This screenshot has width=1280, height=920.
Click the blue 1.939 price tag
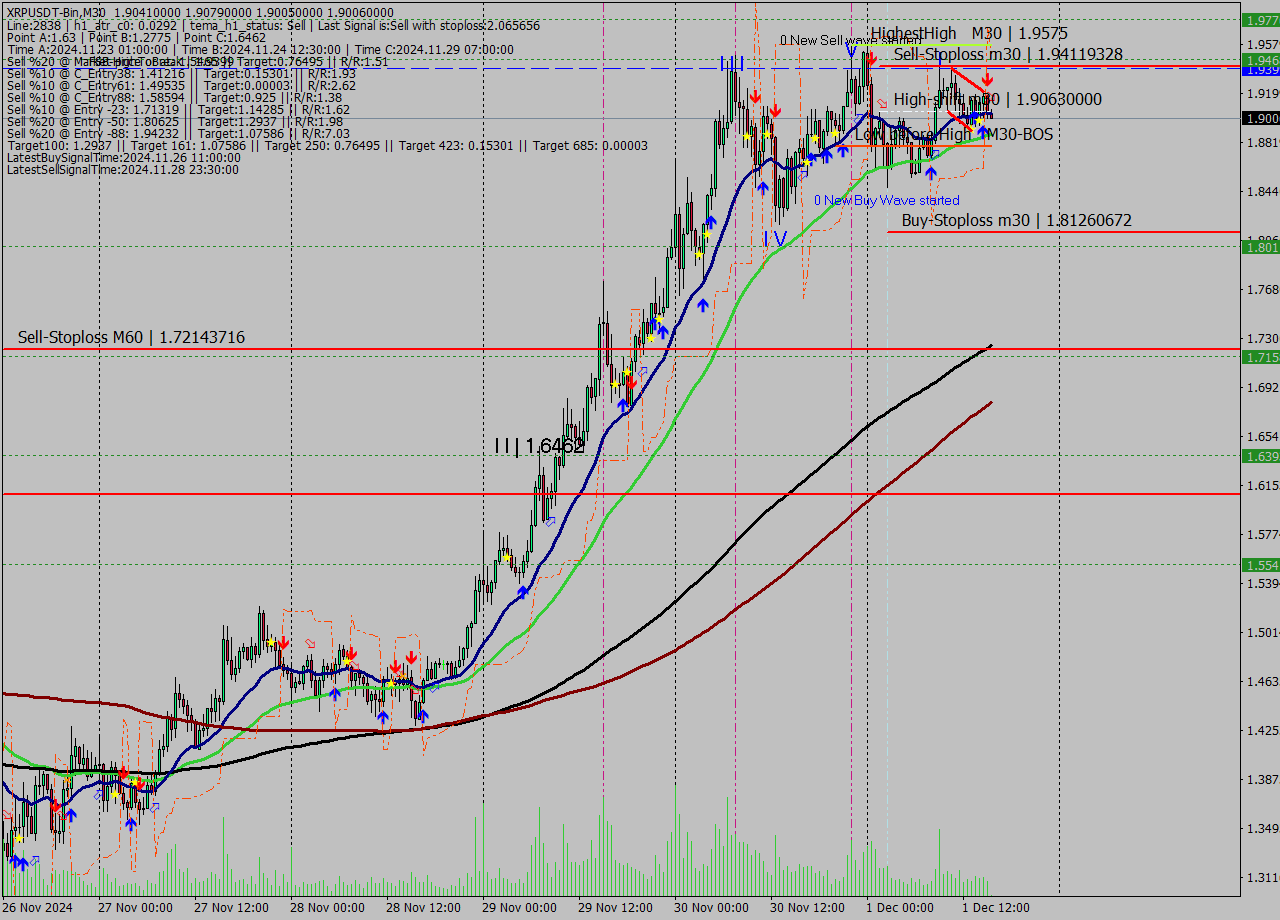pyautogui.click(x=1260, y=71)
